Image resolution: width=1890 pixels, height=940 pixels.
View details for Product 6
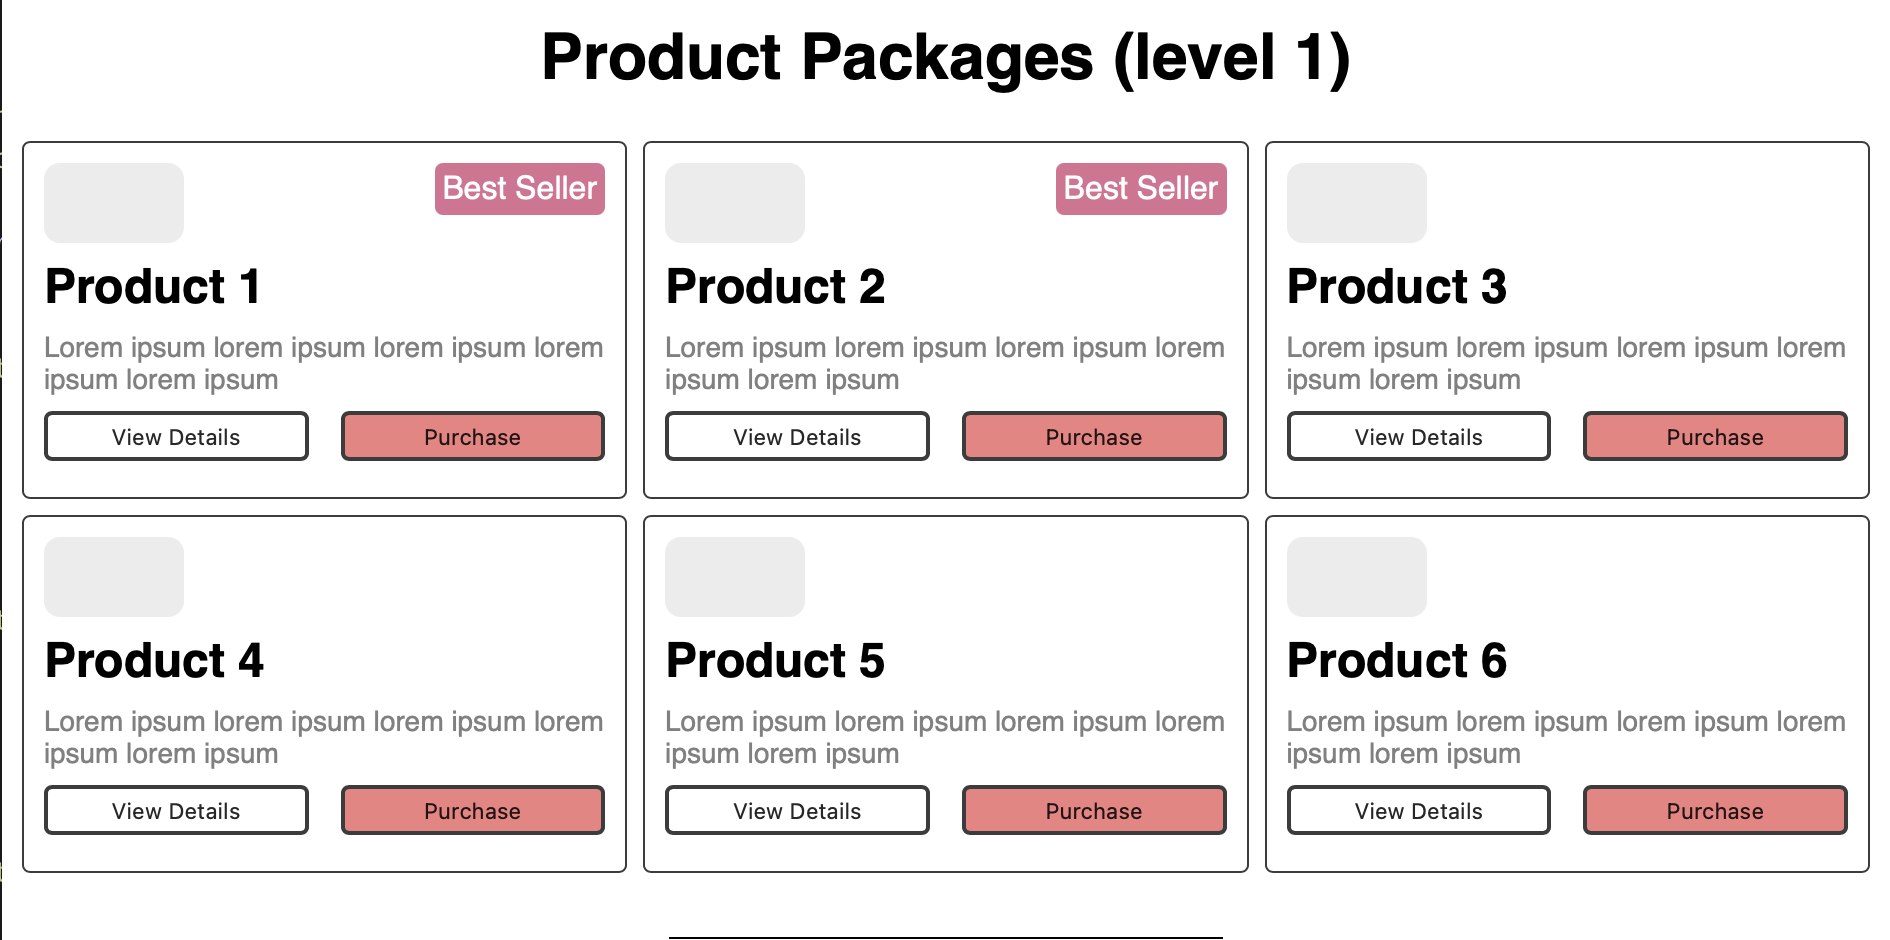coord(1418,811)
